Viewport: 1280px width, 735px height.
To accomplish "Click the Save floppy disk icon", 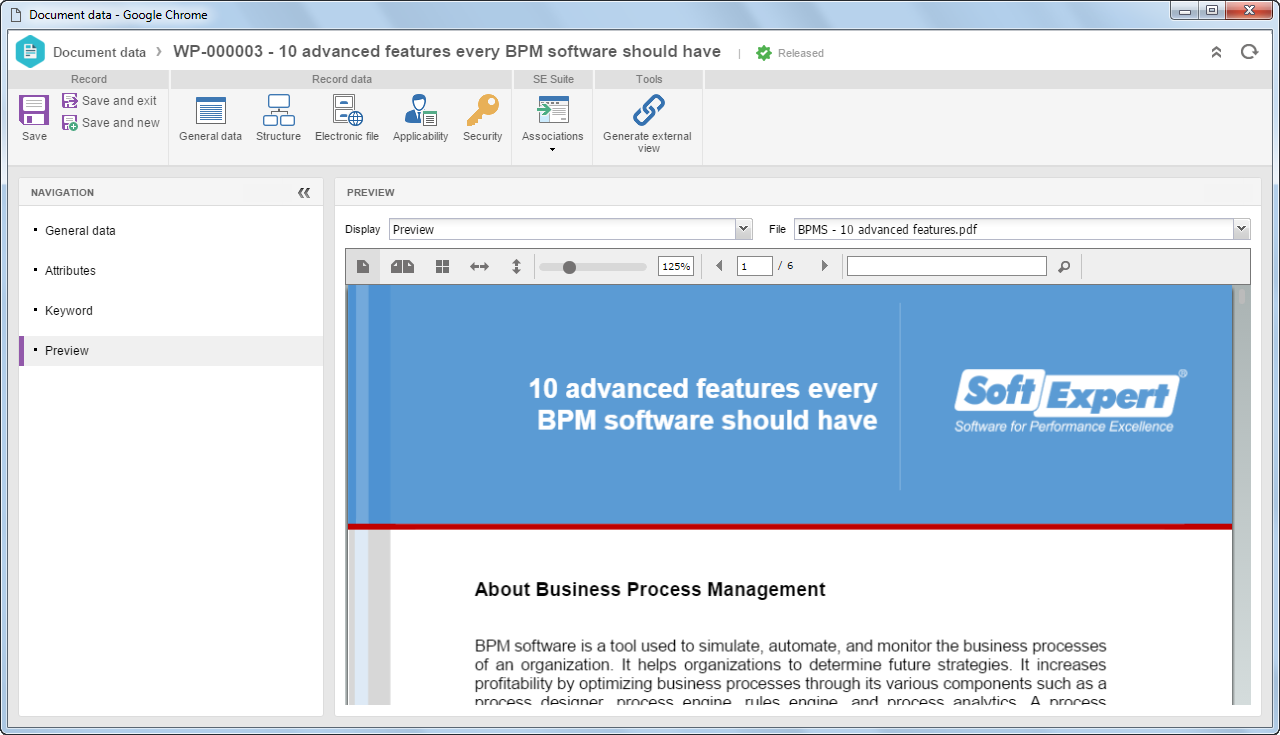I will point(34,110).
